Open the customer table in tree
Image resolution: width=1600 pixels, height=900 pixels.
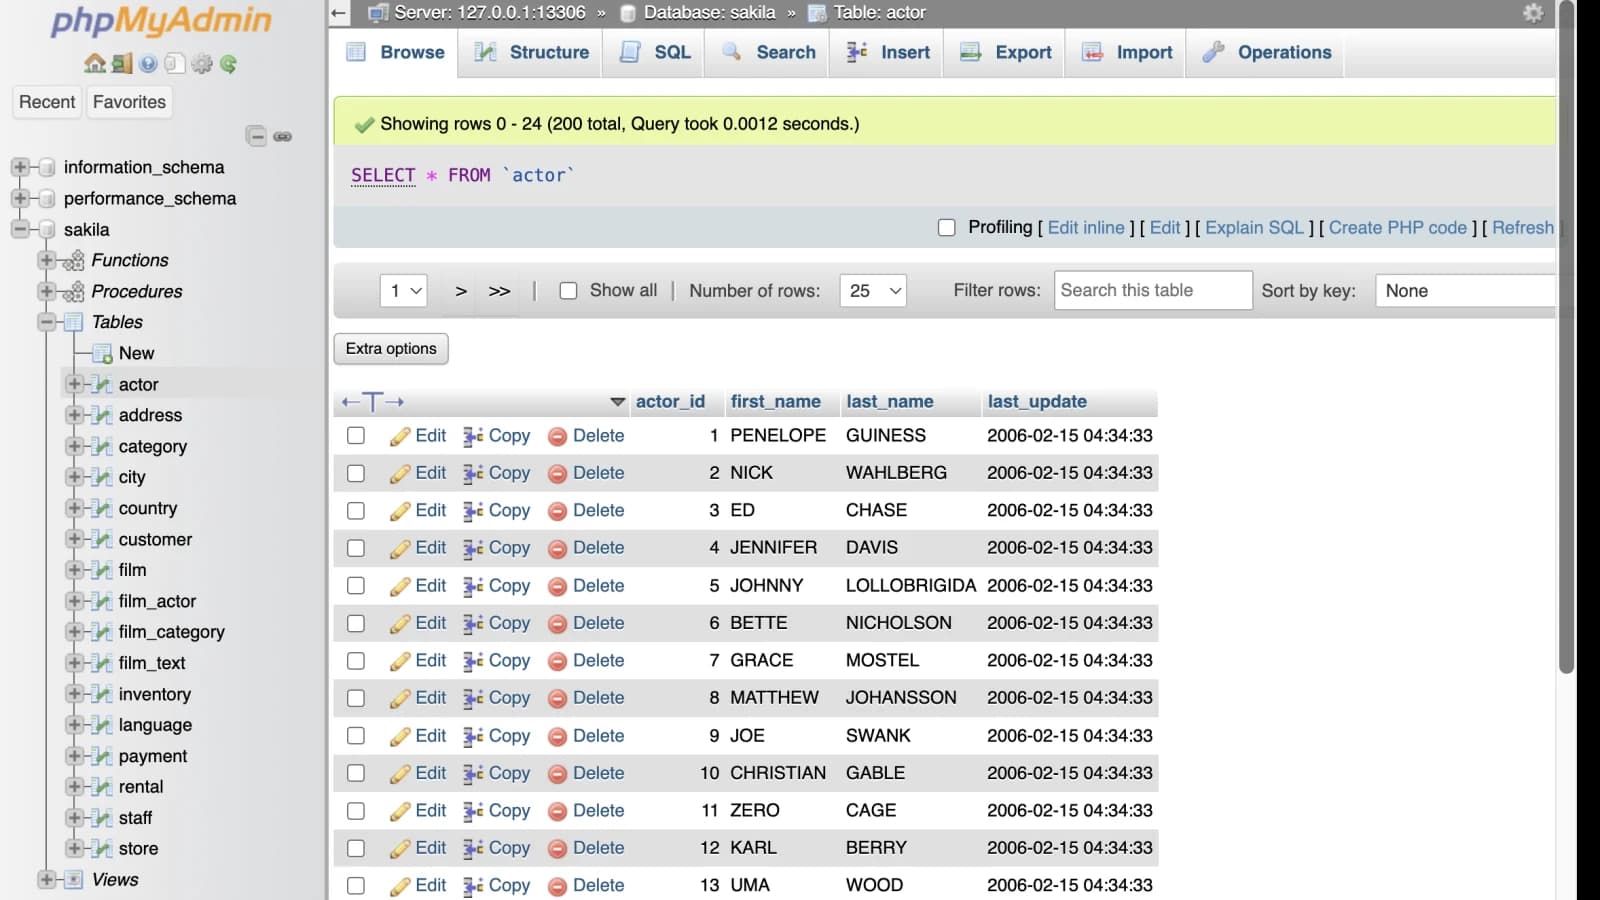(155, 540)
